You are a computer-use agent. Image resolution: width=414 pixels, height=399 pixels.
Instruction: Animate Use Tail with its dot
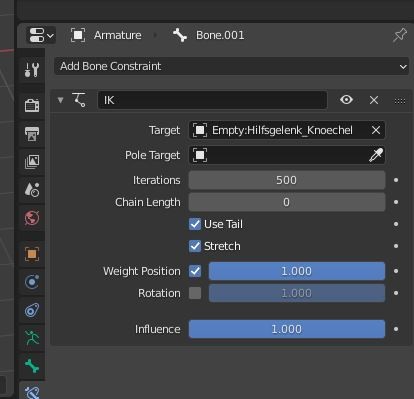396,224
